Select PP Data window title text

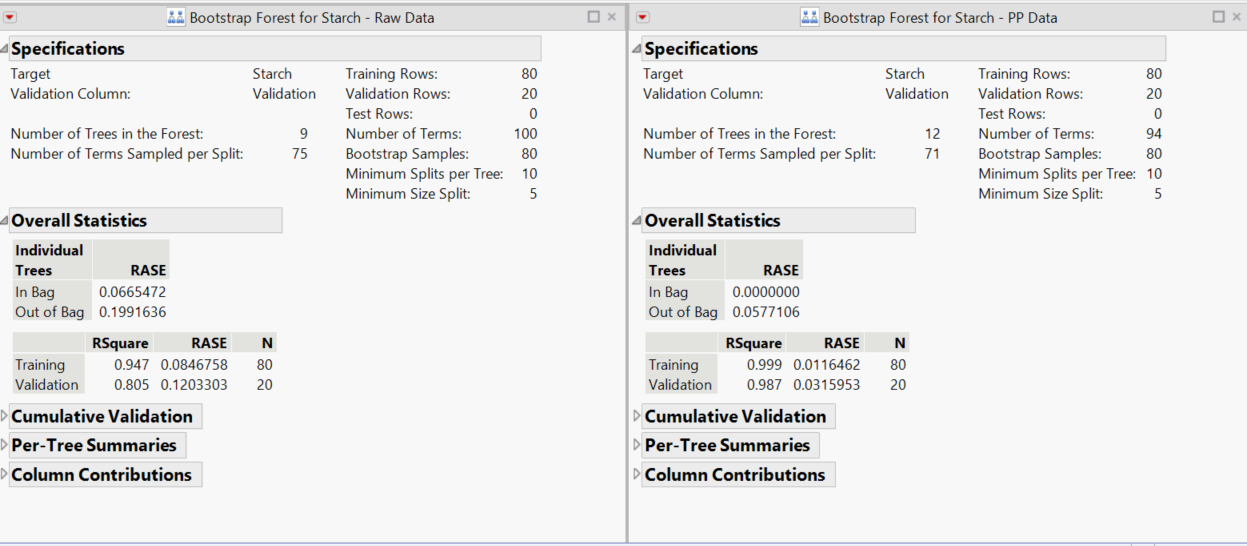[x=940, y=17]
